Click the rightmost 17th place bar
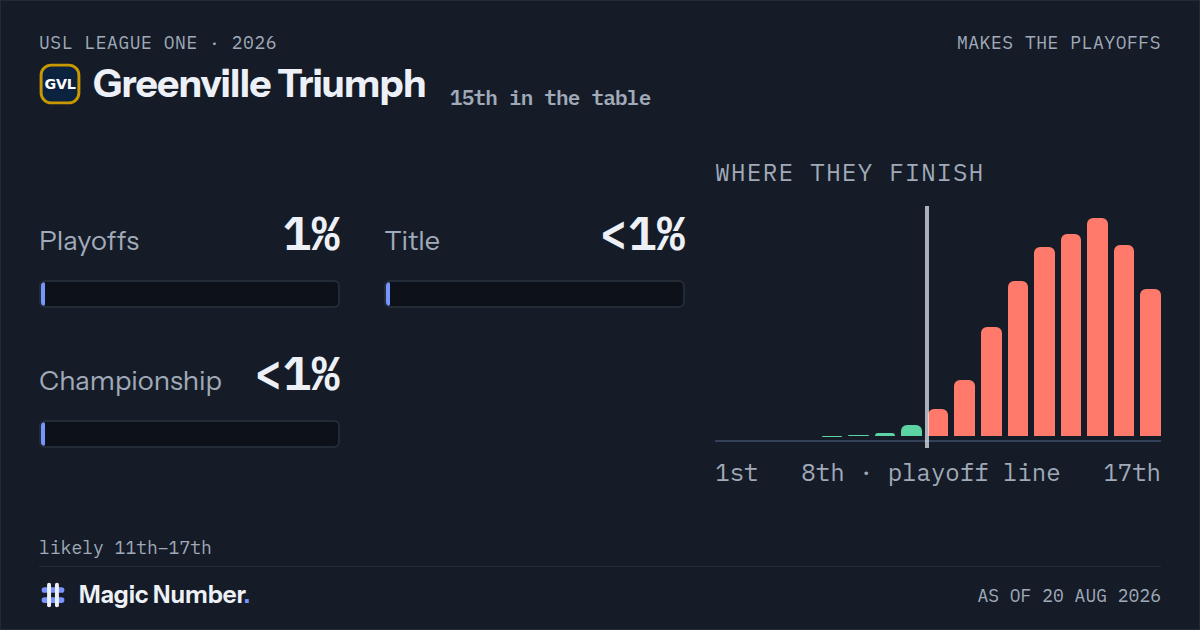The image size is (1200, 630). tap(1150, 363)
